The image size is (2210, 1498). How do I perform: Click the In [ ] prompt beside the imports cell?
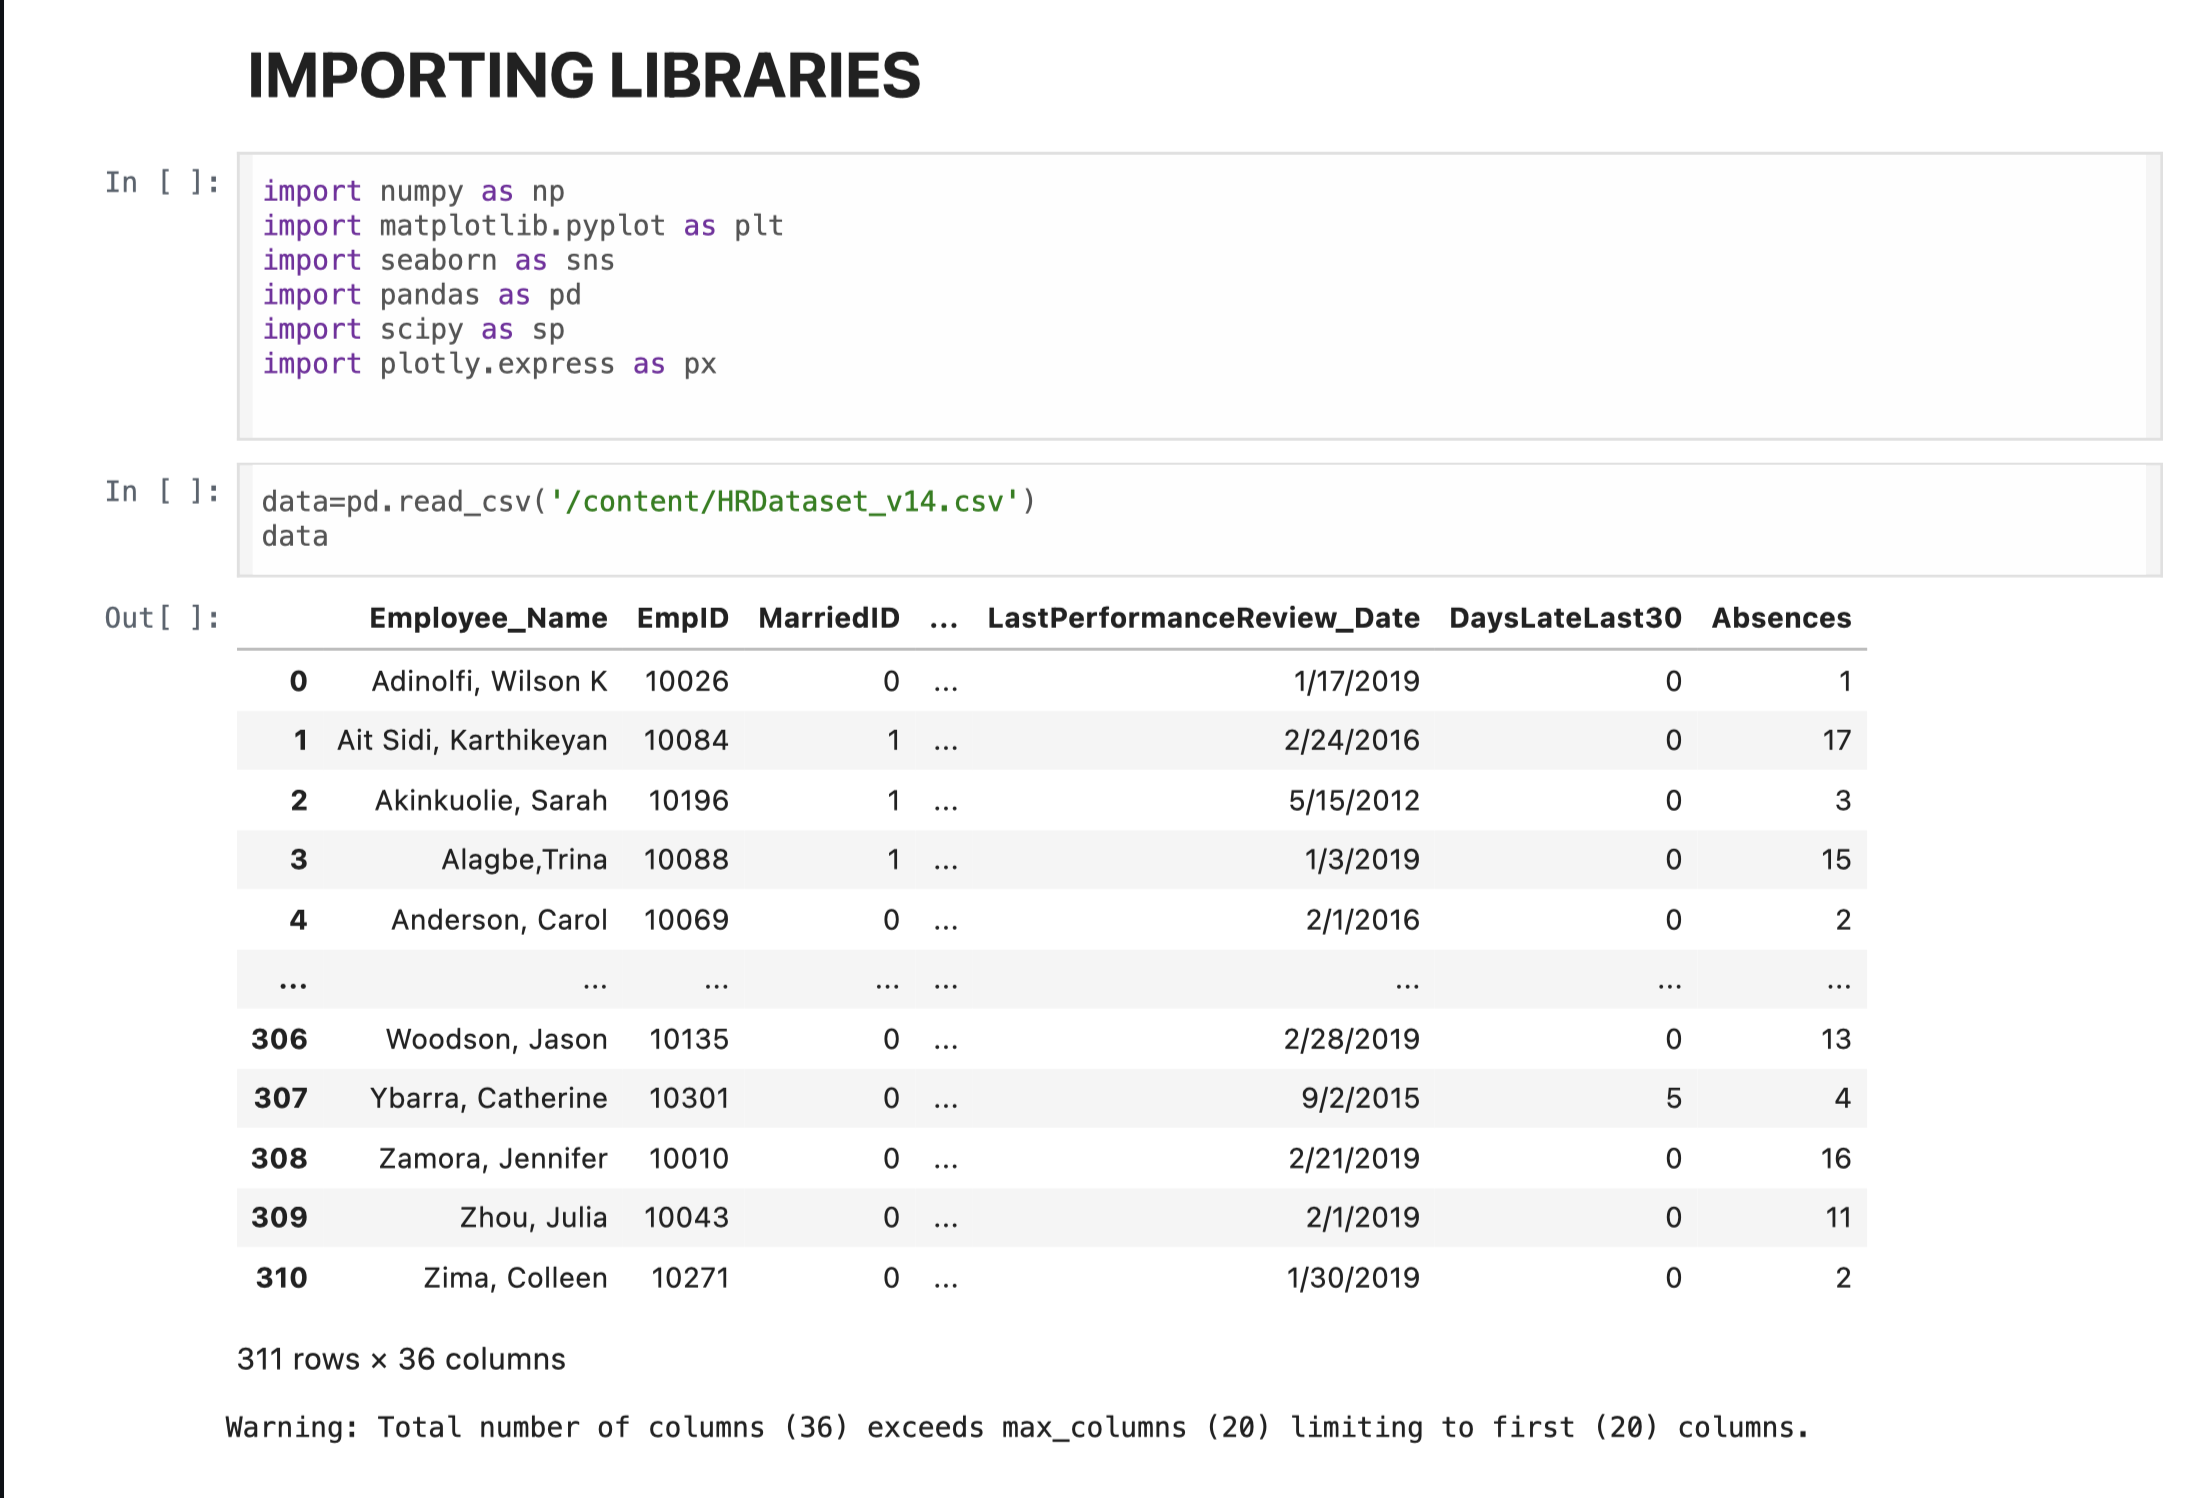[x=163, y=182]
